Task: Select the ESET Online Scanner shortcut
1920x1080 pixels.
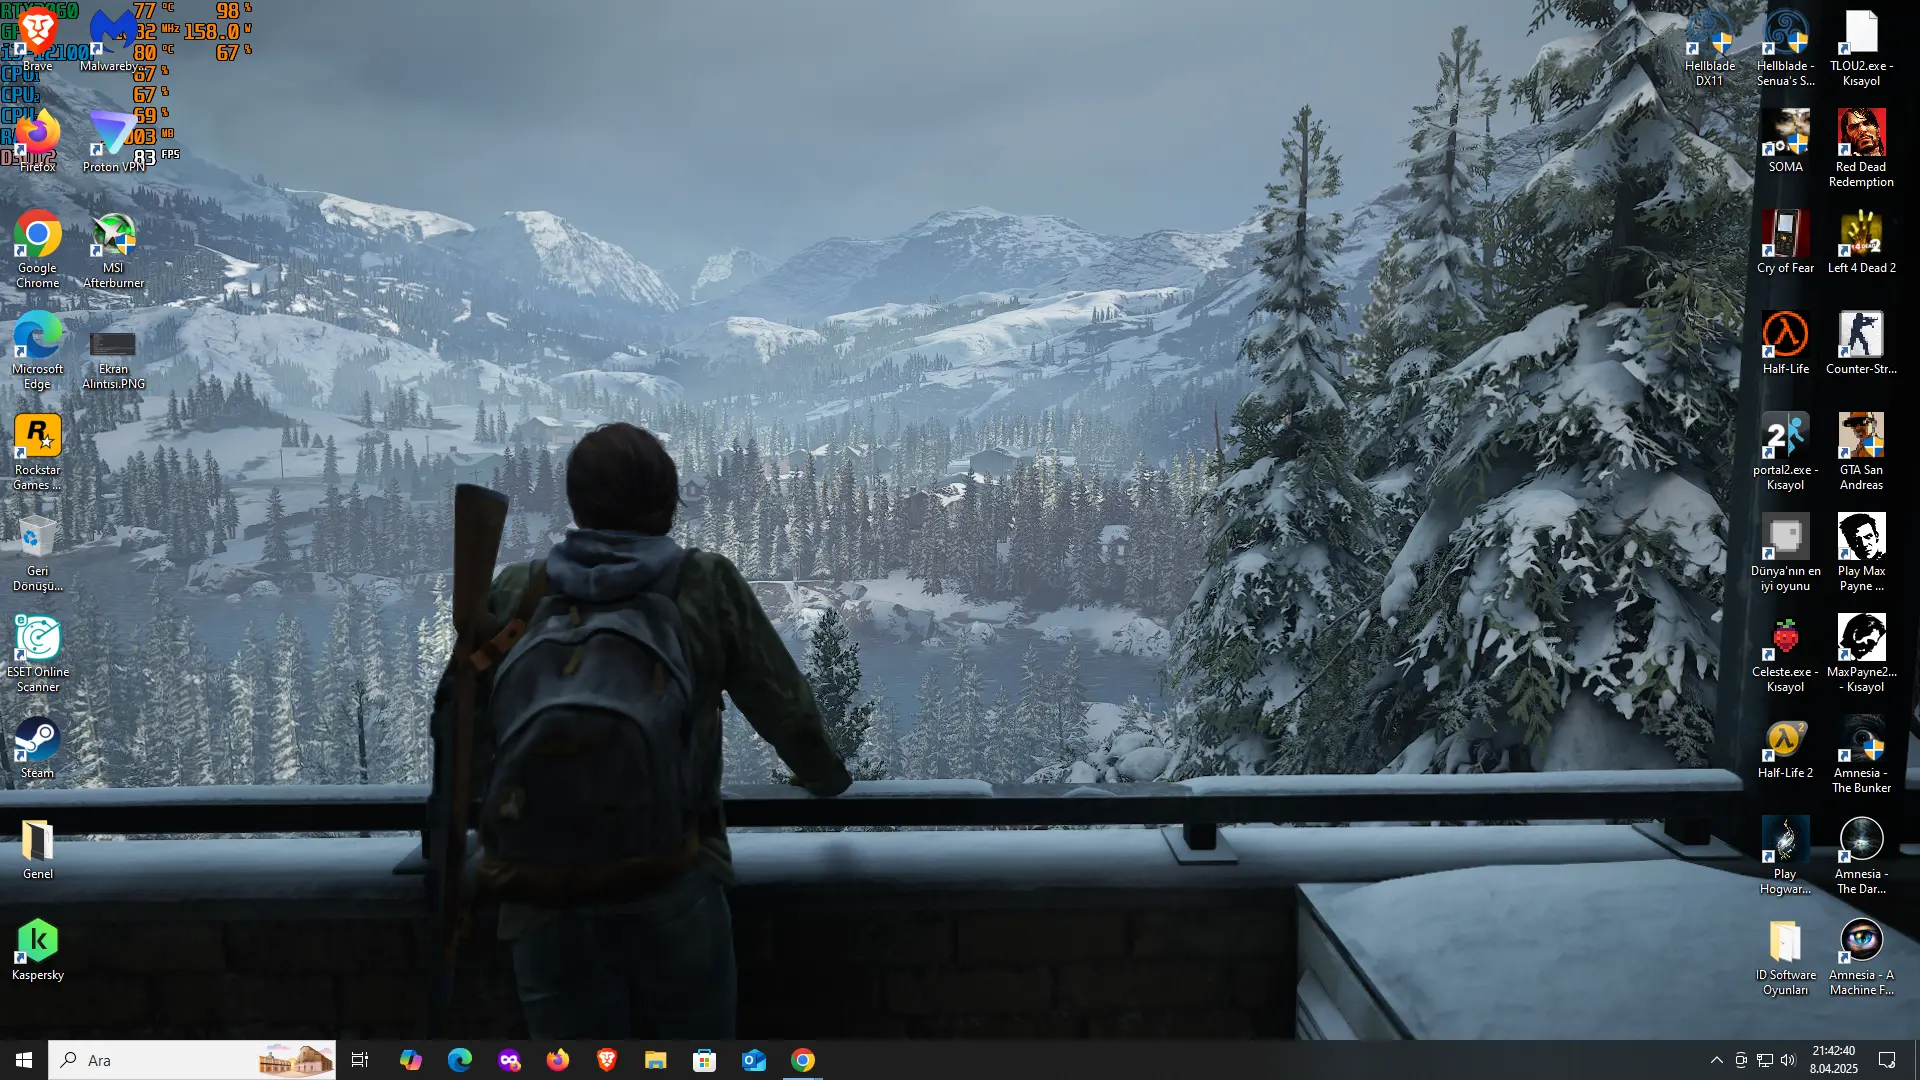Action: coord(37,653)
